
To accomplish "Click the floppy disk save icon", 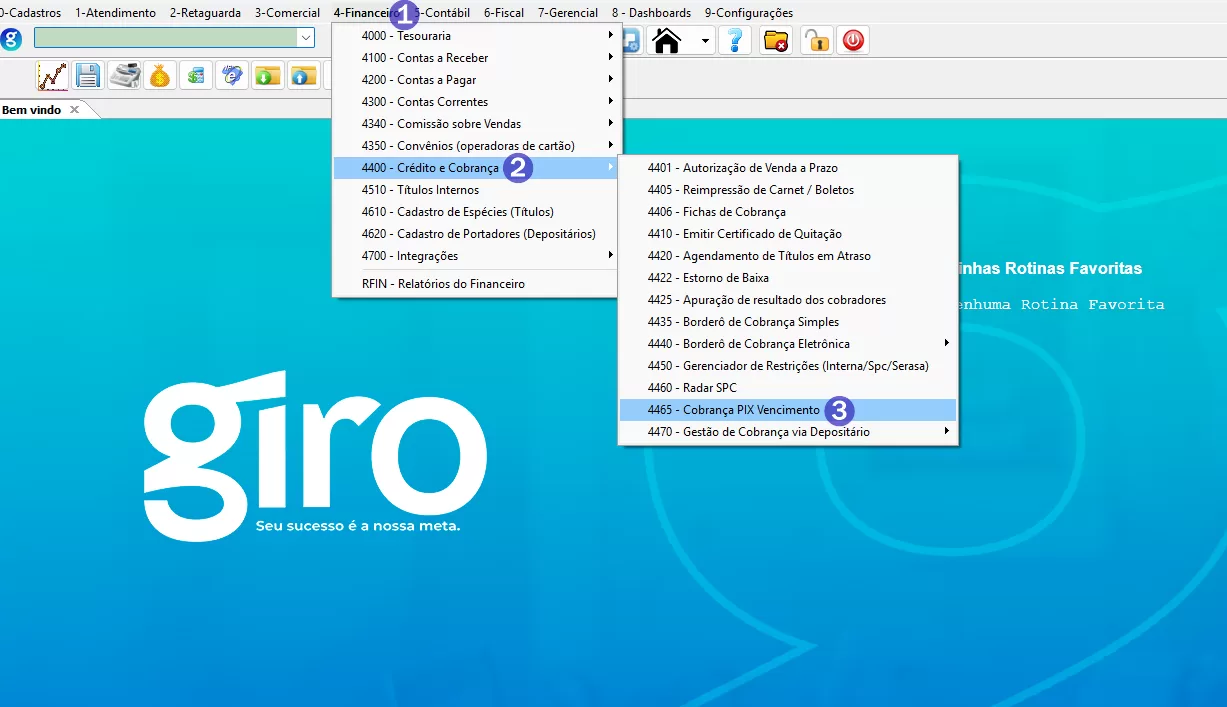I will 88,76.
